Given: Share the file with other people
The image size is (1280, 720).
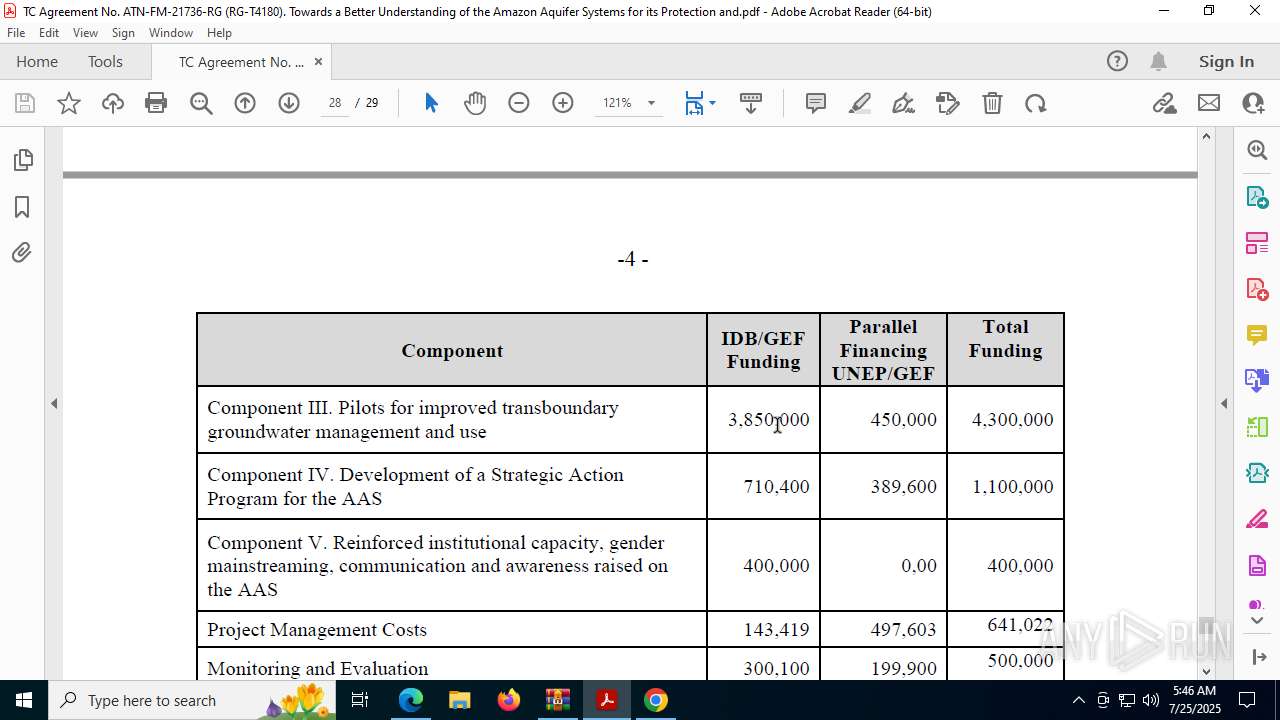Looking at the screenshot, I should [x=1253, y=103].
